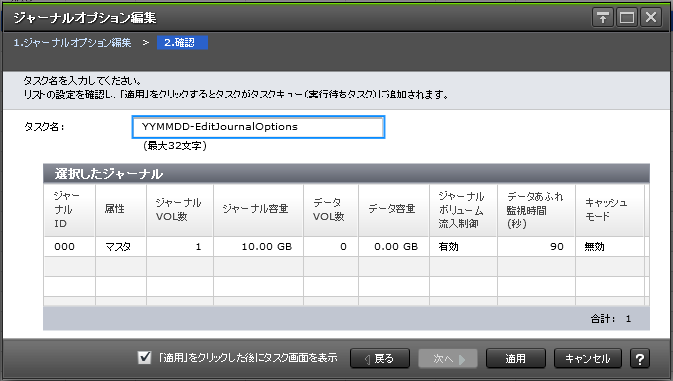Pin dialog with the top-arrow icon
This screenshot has height=381, width=673.
pos(603,18)
